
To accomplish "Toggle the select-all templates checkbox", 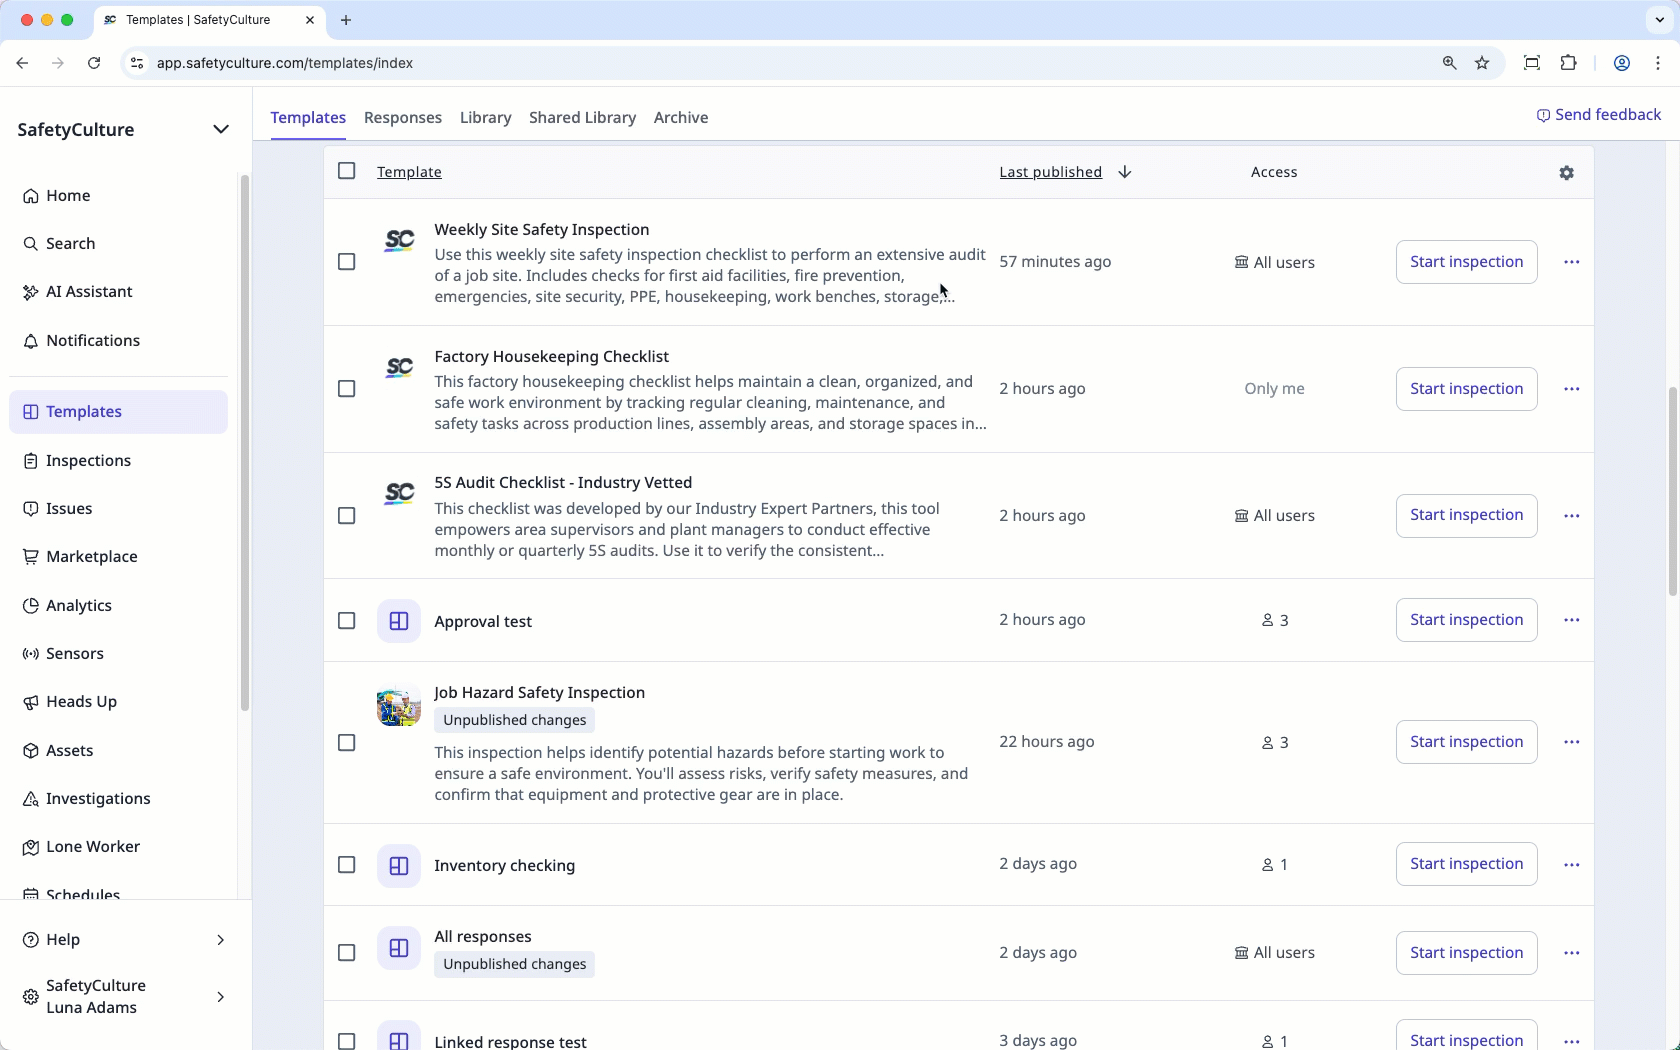I will 346,171.
